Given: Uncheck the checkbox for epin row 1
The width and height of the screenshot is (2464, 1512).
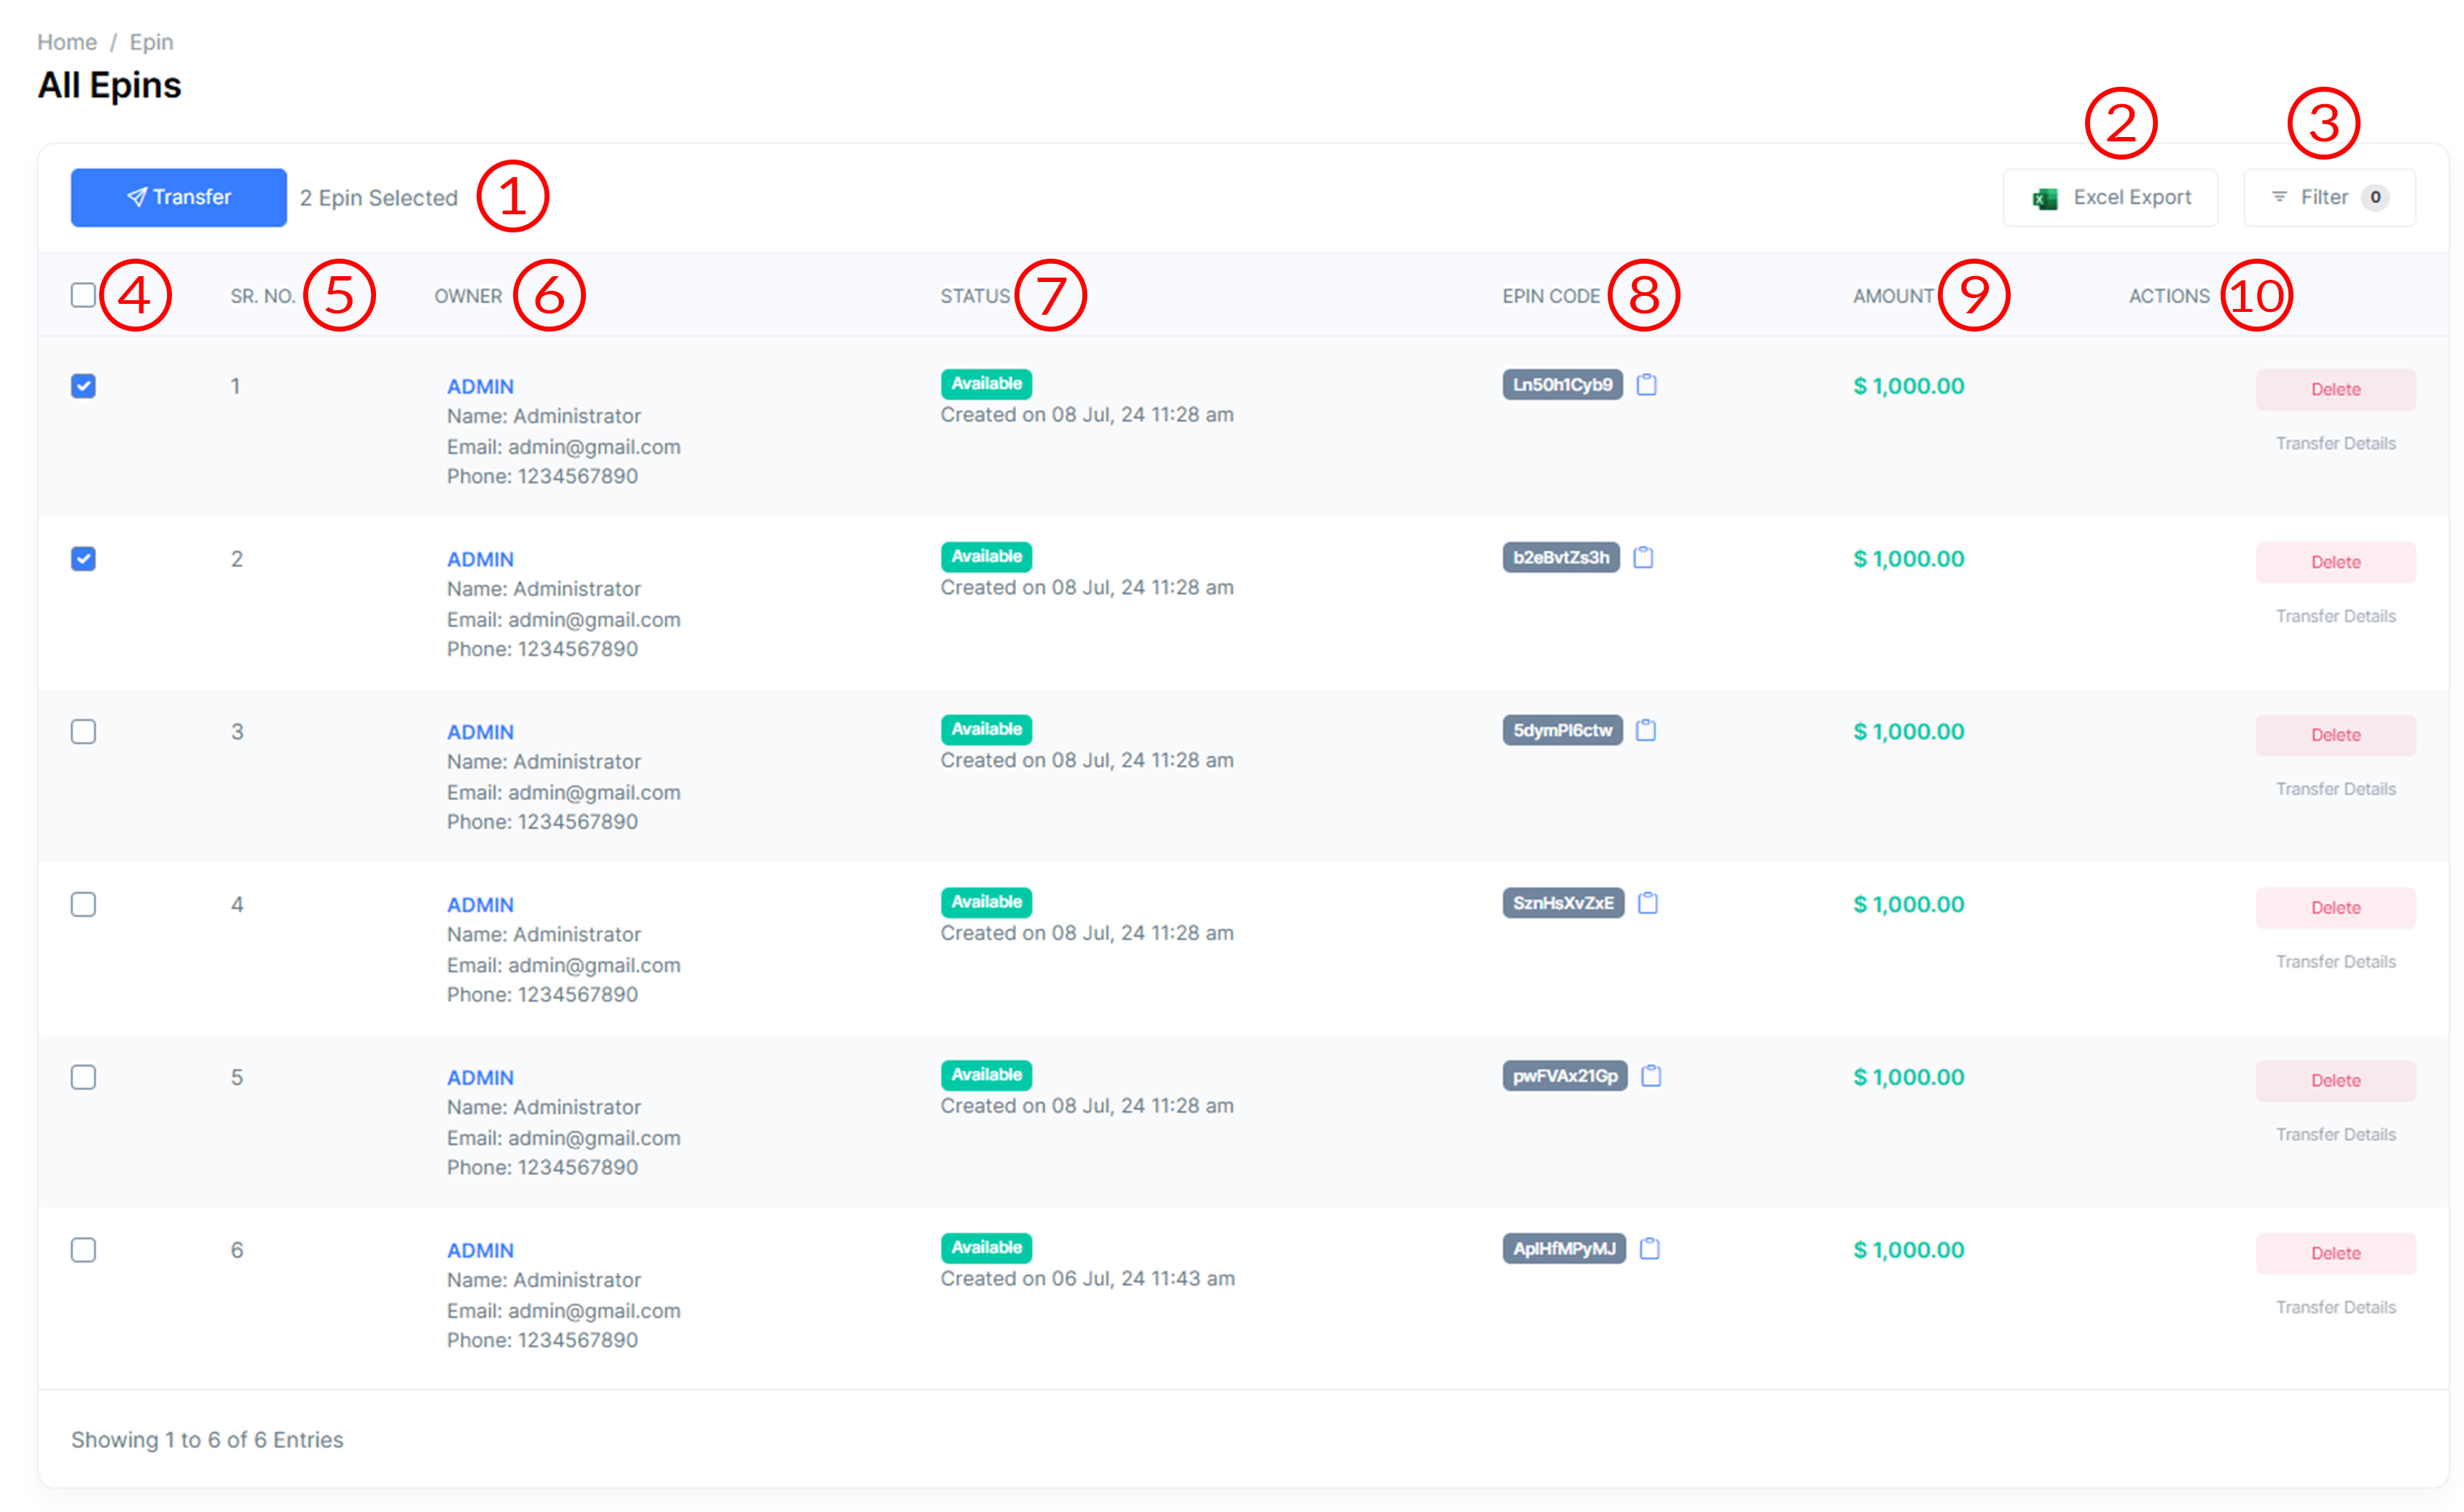Looking at the screenshot, I should [x=83, y=386].
